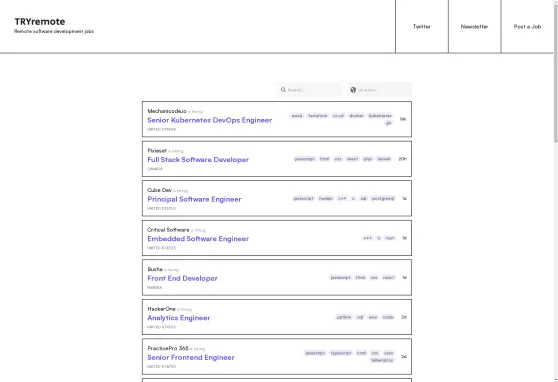Open the Front End Developer job
The width and height of the screenshot is (558, 382).
pos(183,278)
